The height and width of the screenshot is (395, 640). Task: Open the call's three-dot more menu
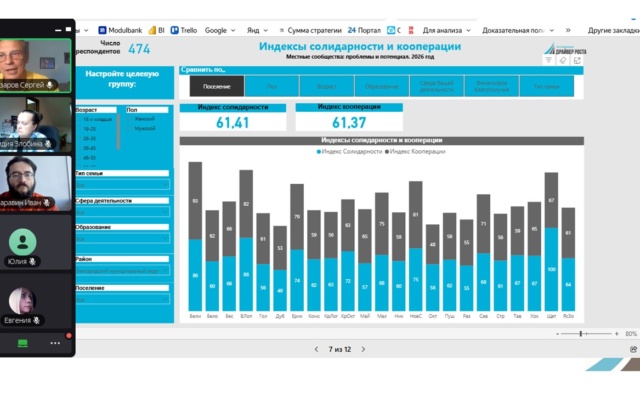point(55,343)
